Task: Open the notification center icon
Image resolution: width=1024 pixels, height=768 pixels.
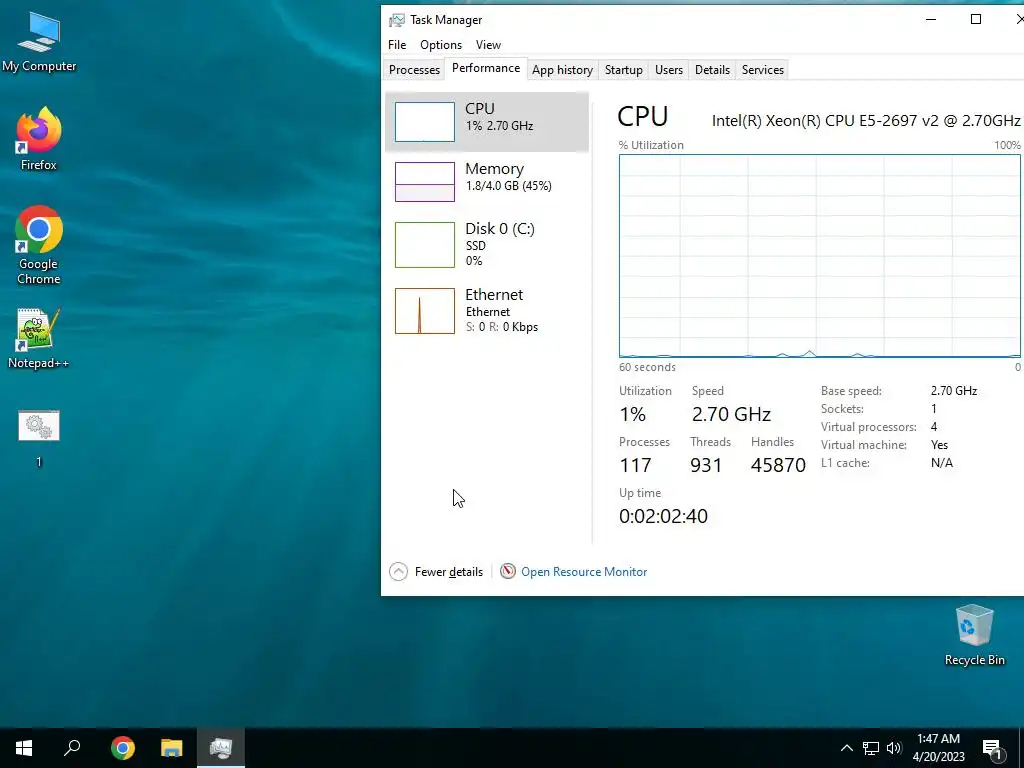Action: point(993,749)
